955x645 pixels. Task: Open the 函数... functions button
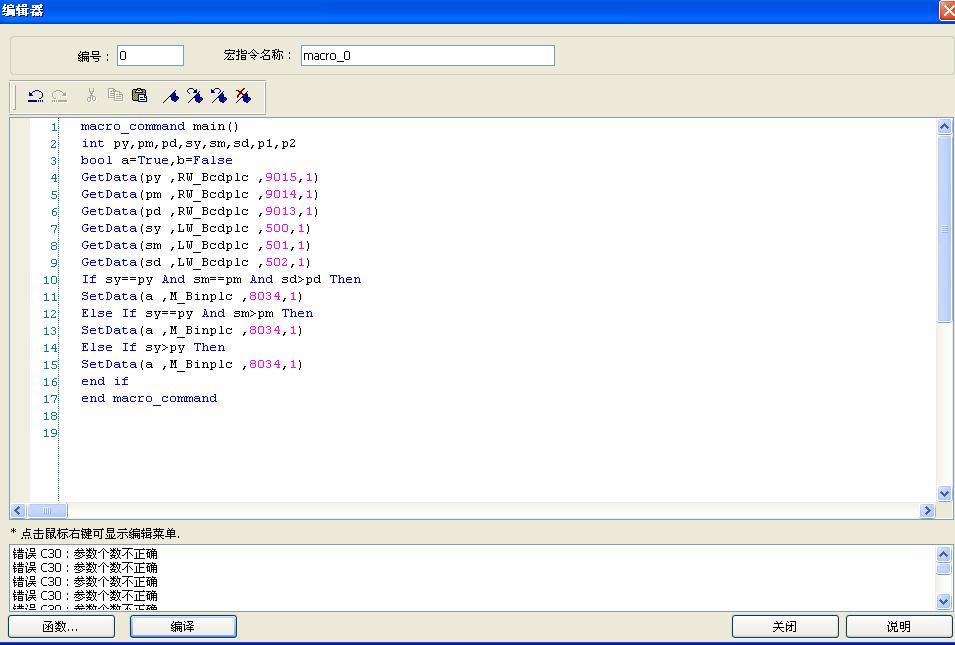(60, 626)
